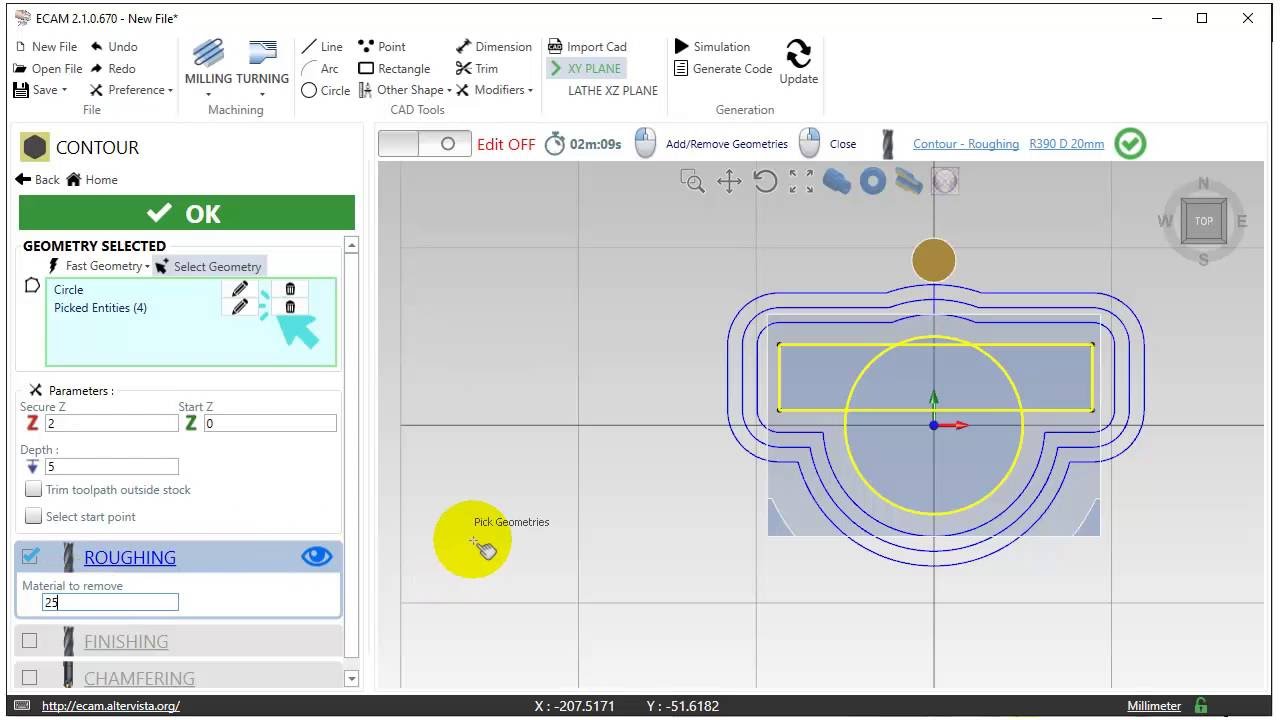Toggle the Edit OFF switch
The width and height of the screenshot is (1280, 720).
(x=425, y=144)
